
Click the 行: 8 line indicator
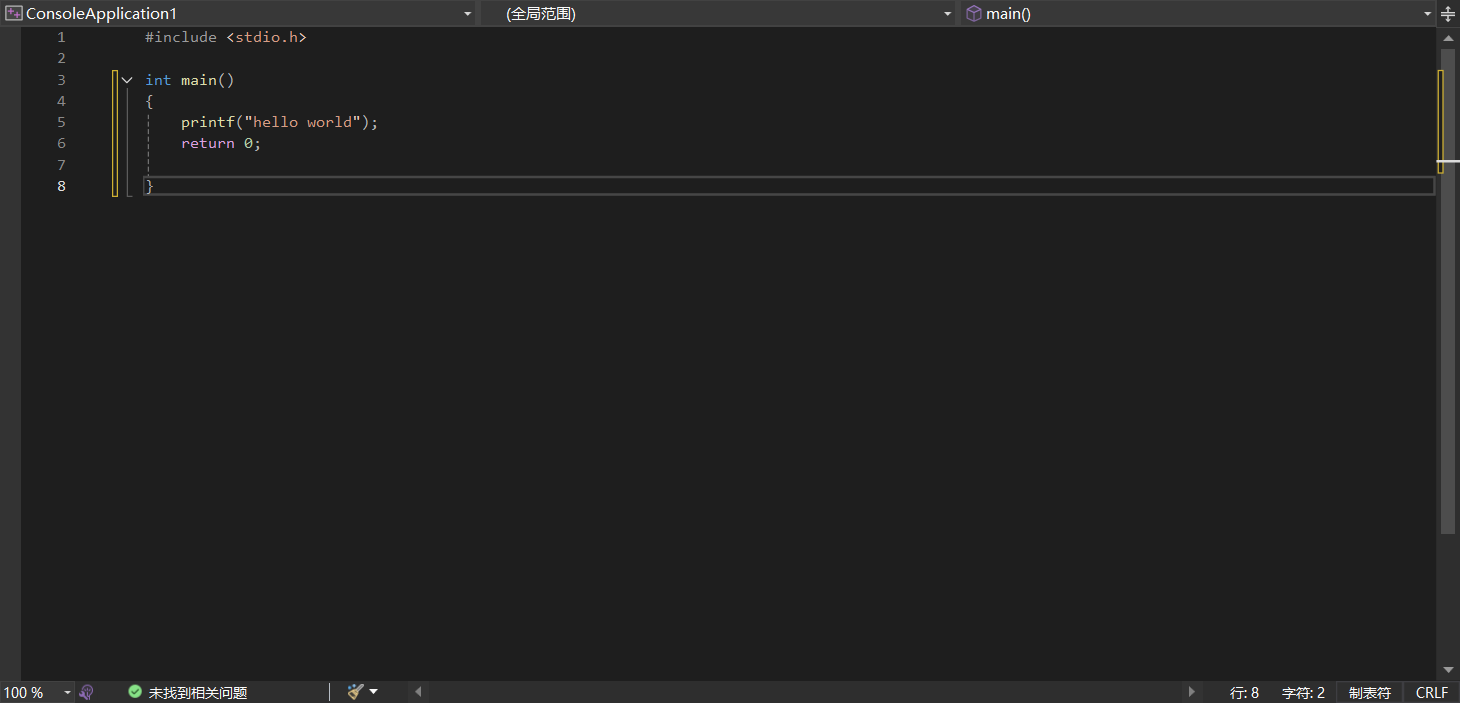[1244, 692]
